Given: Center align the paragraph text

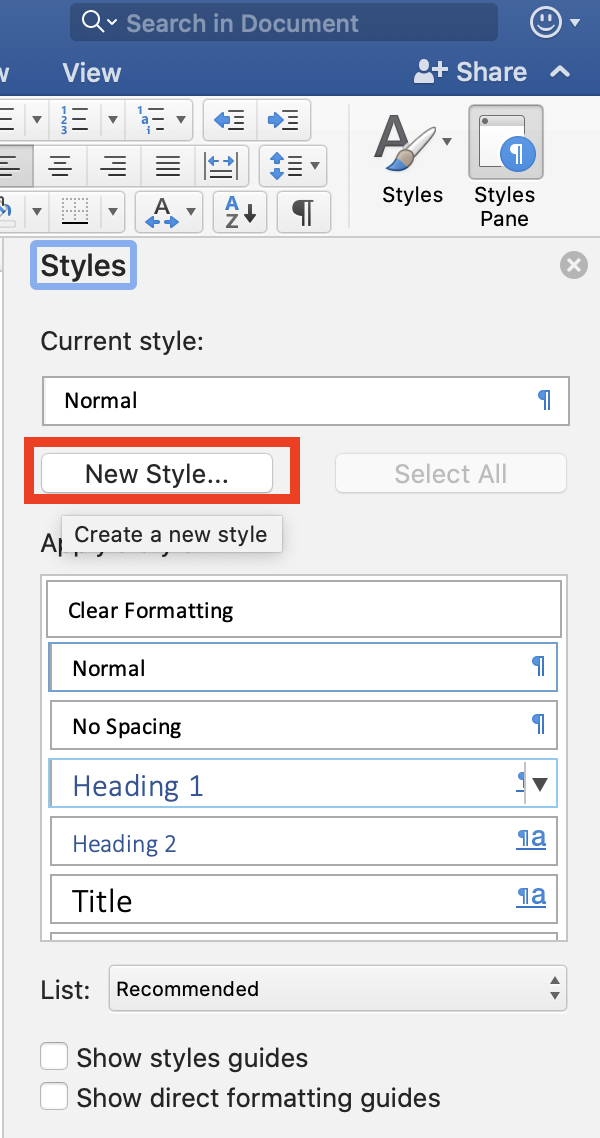Looking at the screenshot, I should [x=61, y=166].
